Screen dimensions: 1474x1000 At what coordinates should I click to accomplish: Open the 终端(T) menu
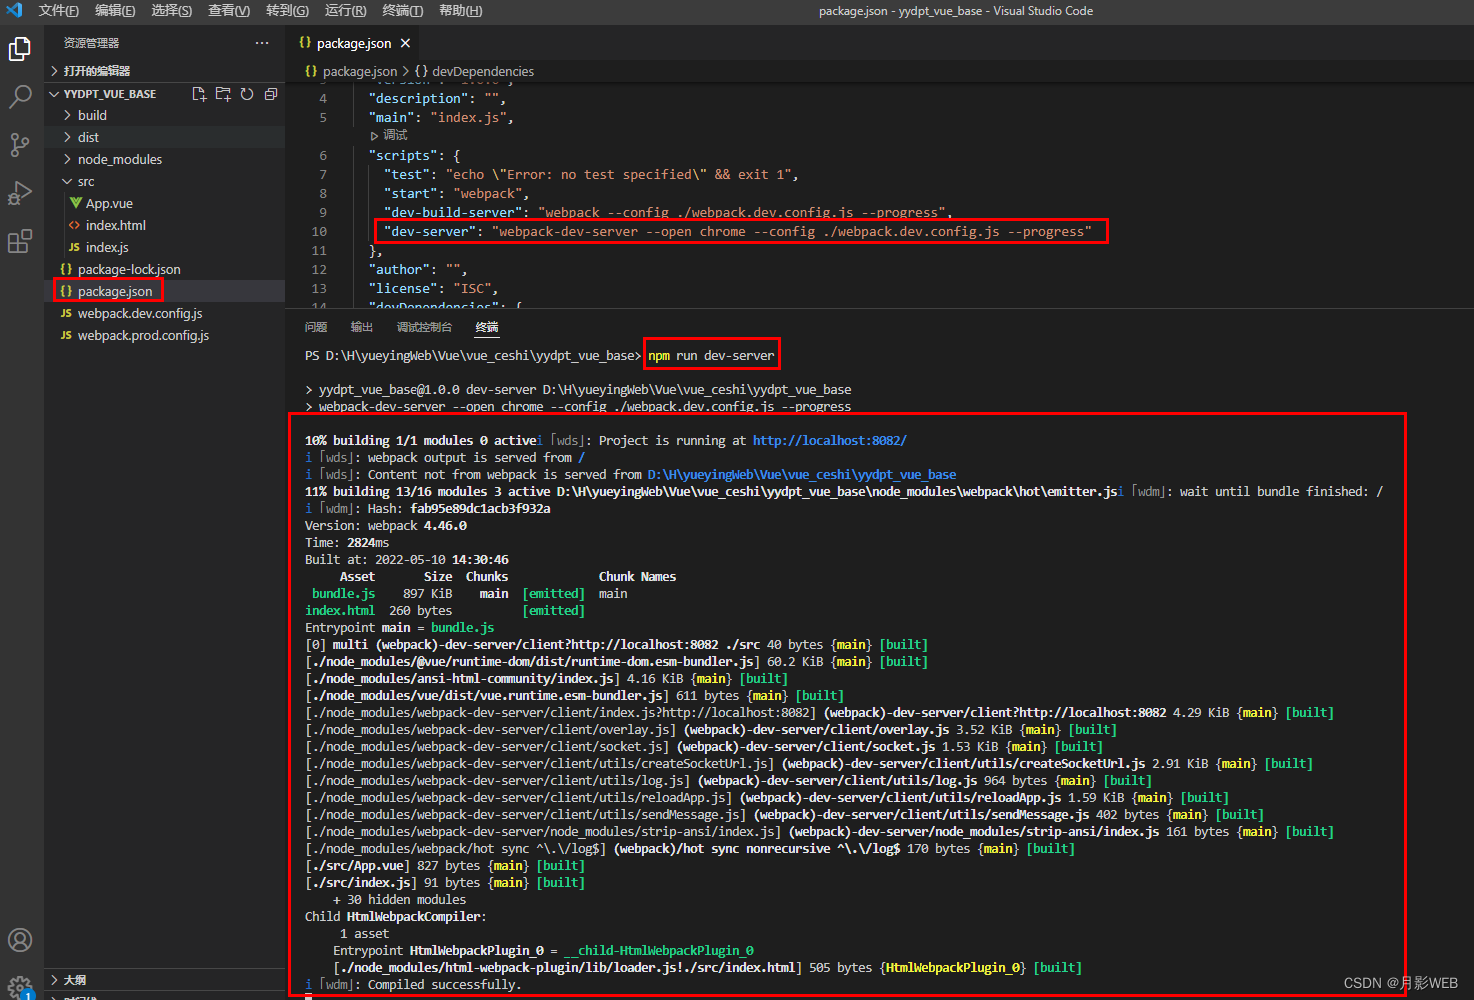pos(402,10)
